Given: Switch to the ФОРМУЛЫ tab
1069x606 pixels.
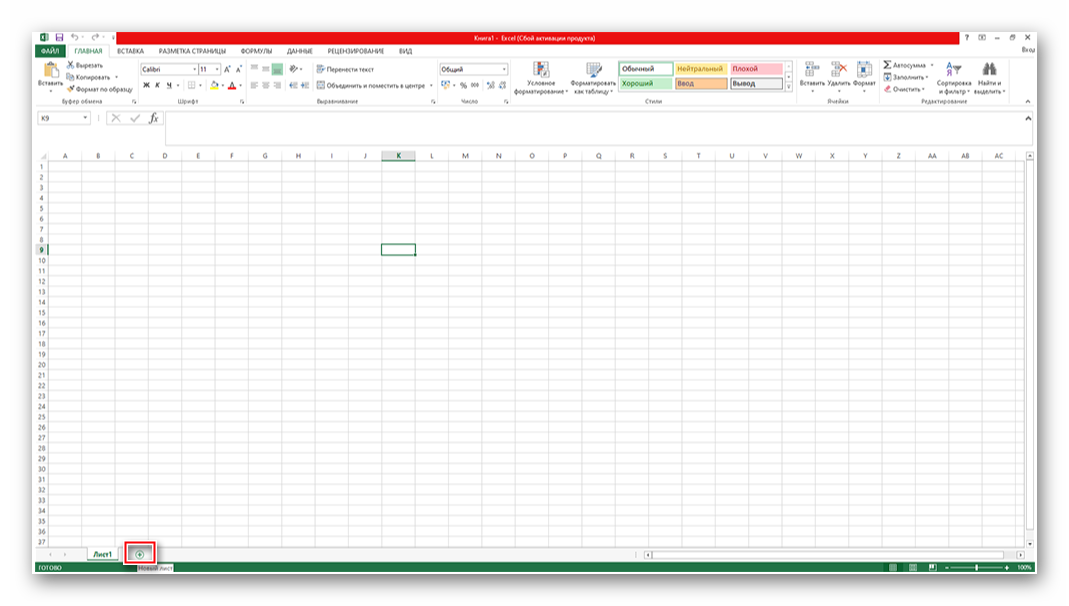Looking at the screenshot, I should [x=256, y=51].
